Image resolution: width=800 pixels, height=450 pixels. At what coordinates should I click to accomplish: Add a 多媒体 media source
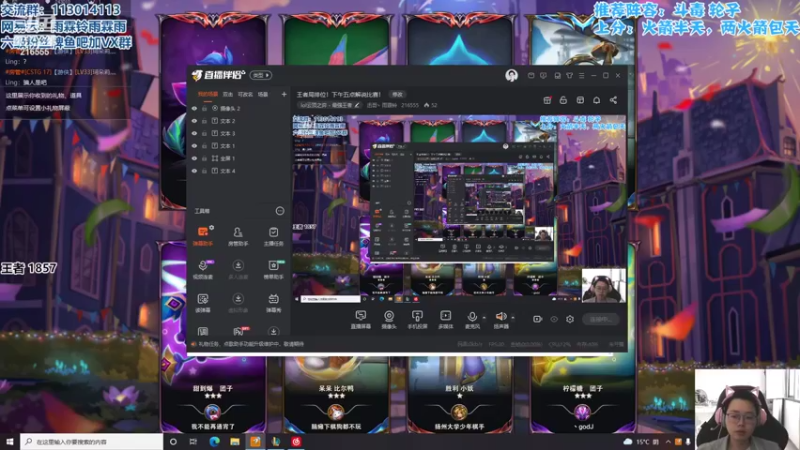pos(445,319)
